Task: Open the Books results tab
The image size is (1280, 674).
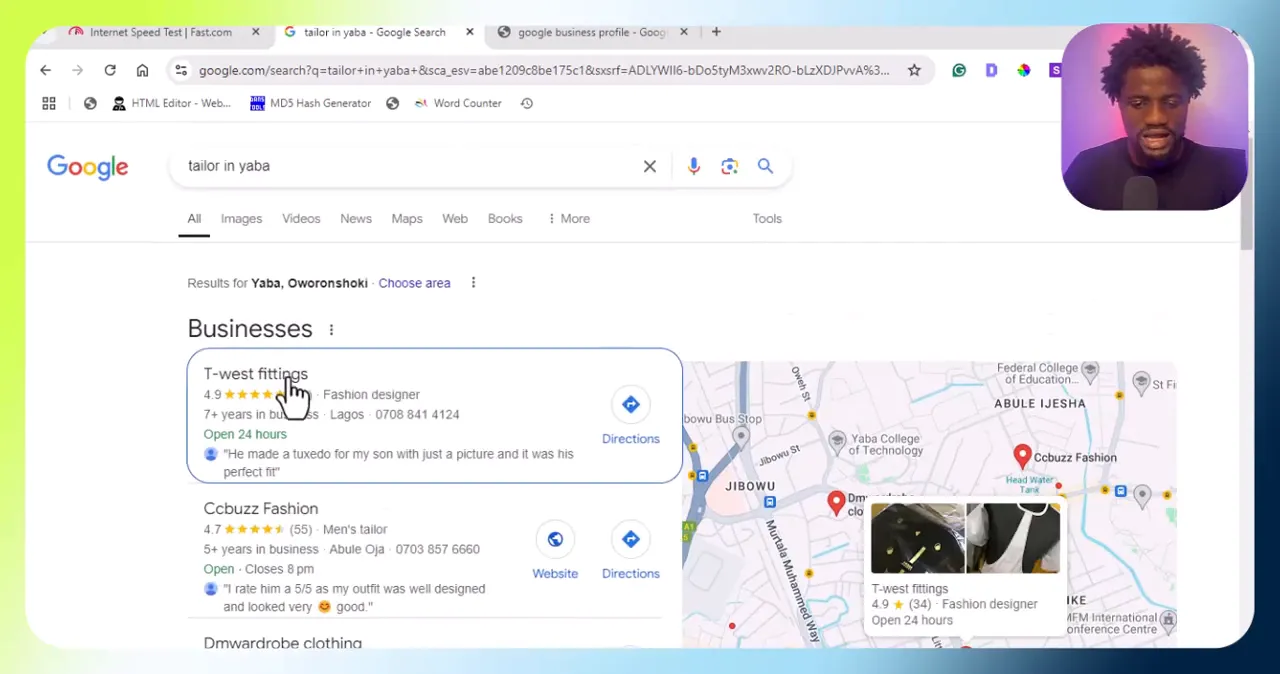Action: point(505,218)
